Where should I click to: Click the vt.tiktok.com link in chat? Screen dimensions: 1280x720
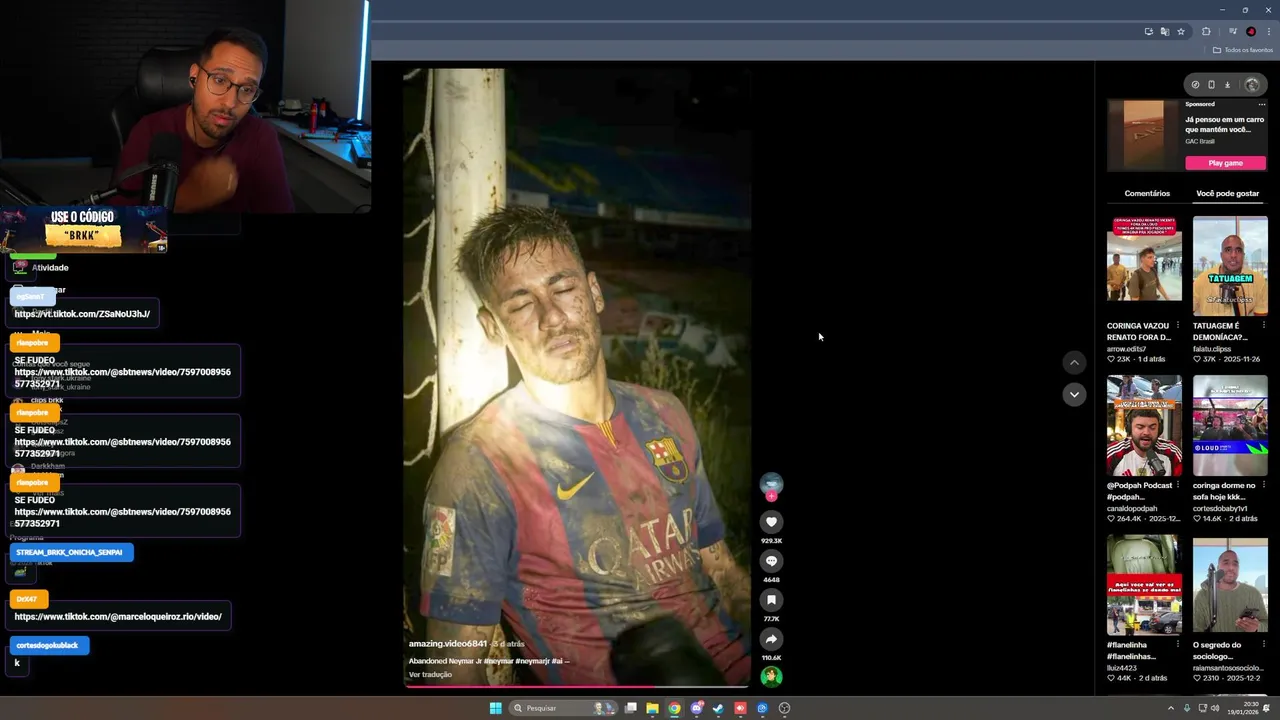point(82,314)
